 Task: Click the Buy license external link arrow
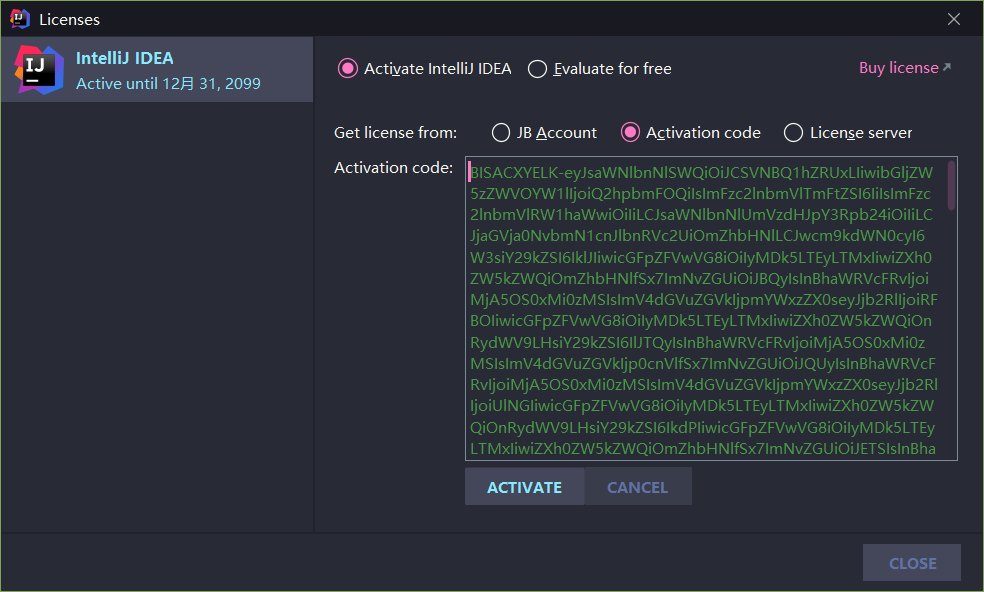tap(947, 67)
